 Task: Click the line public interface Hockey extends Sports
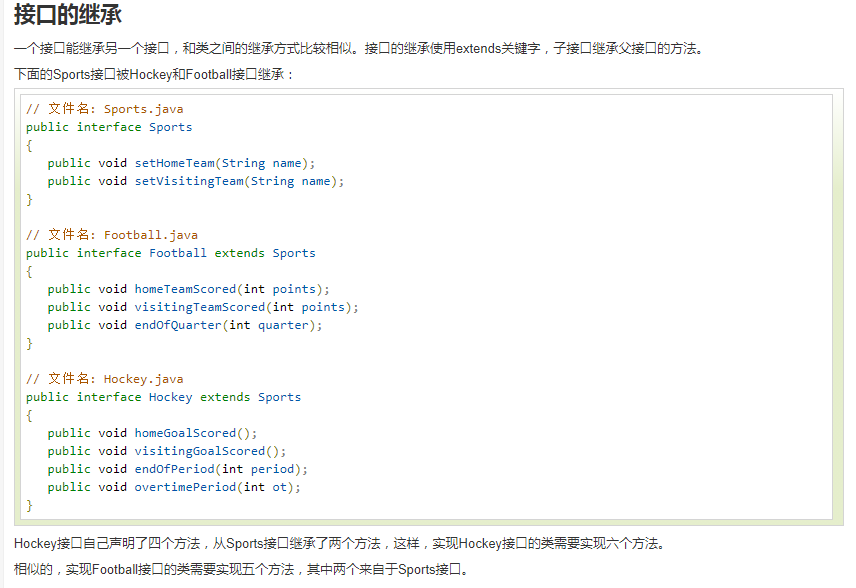point(164,397)
